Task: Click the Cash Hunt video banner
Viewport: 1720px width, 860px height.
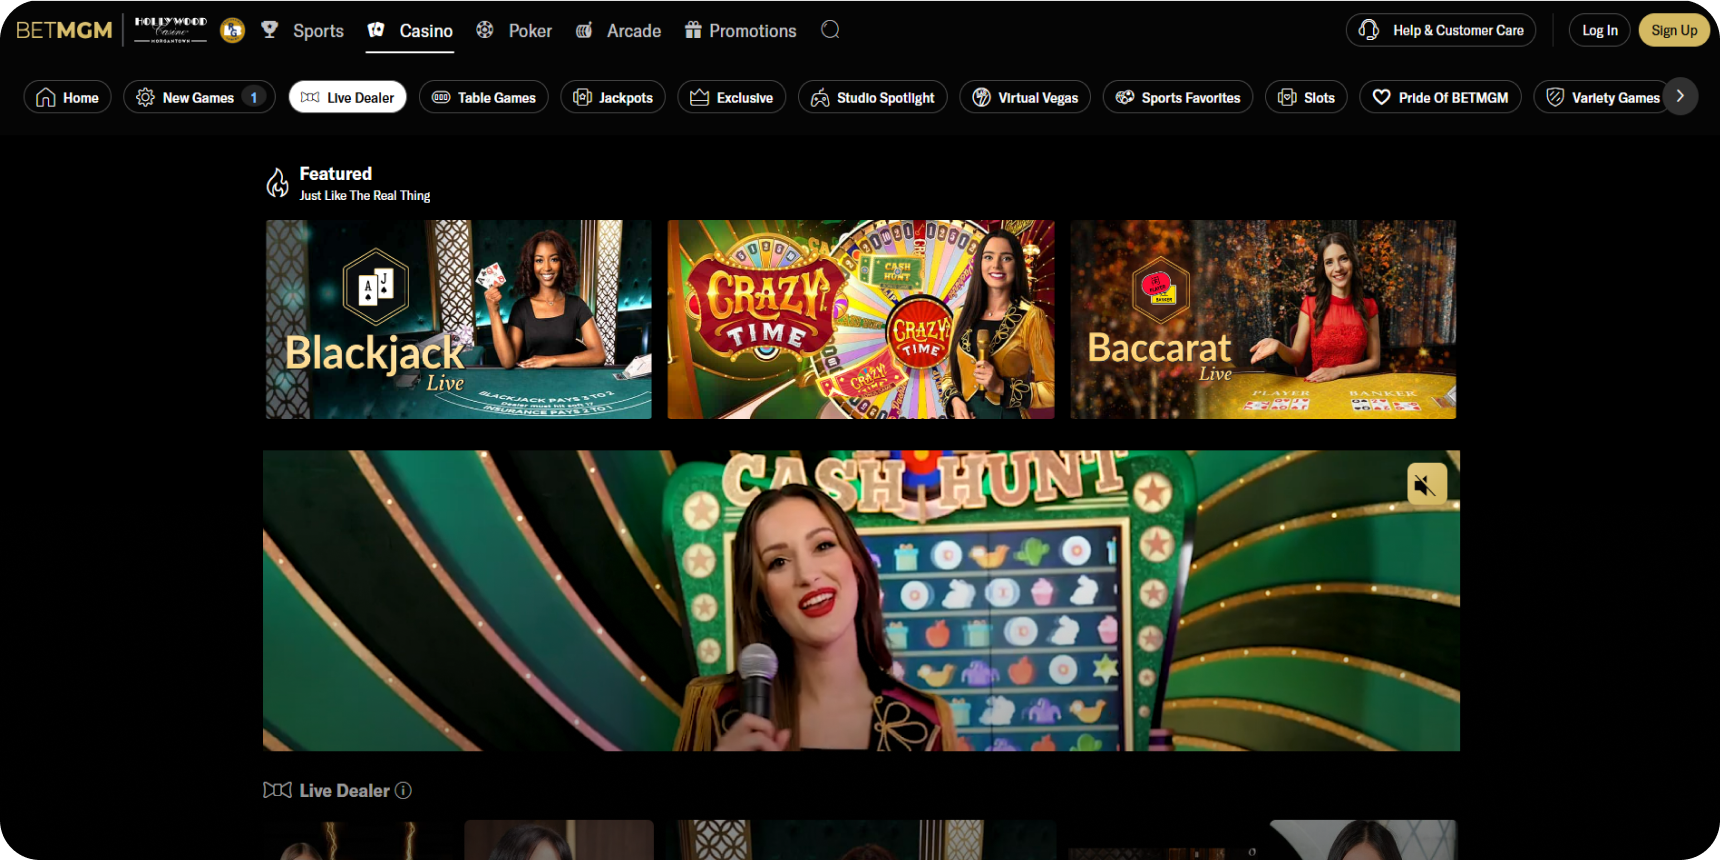Action: (861, 600)
